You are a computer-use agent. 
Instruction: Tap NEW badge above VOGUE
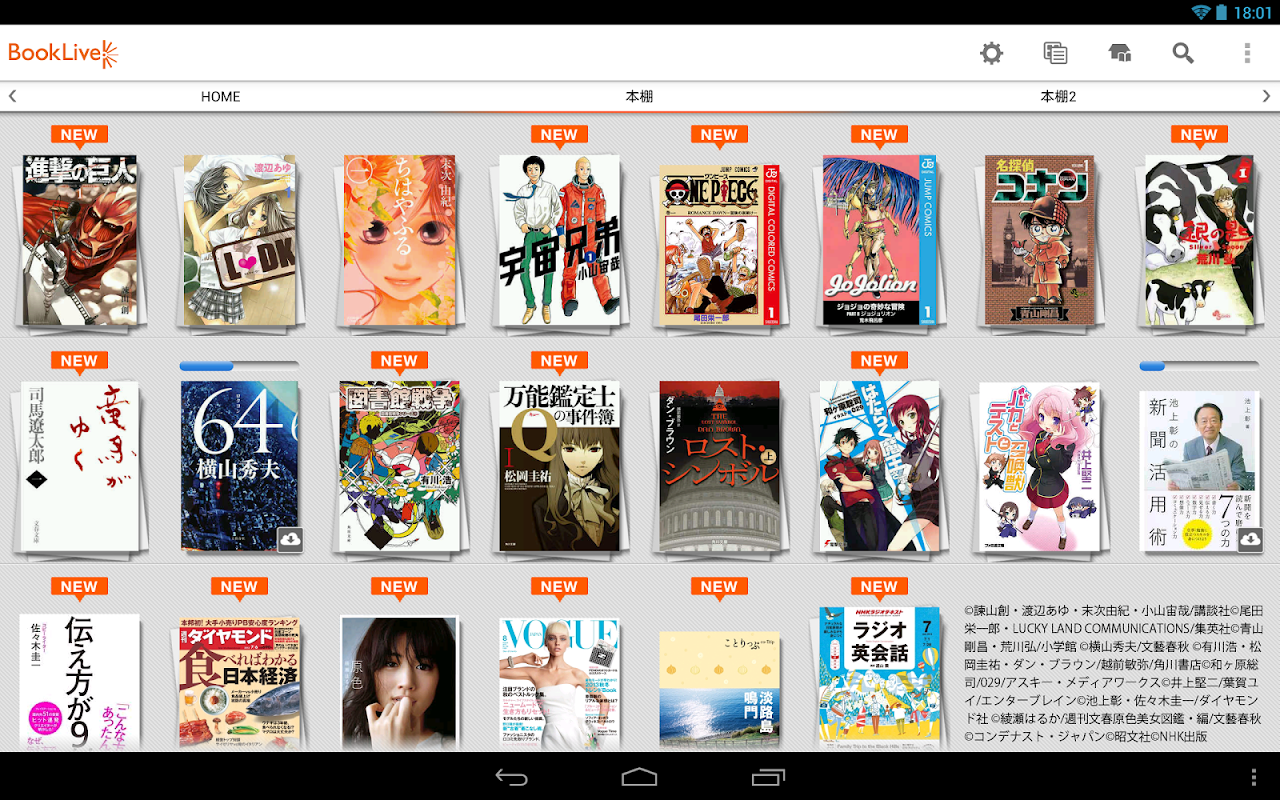pos(559,588)
